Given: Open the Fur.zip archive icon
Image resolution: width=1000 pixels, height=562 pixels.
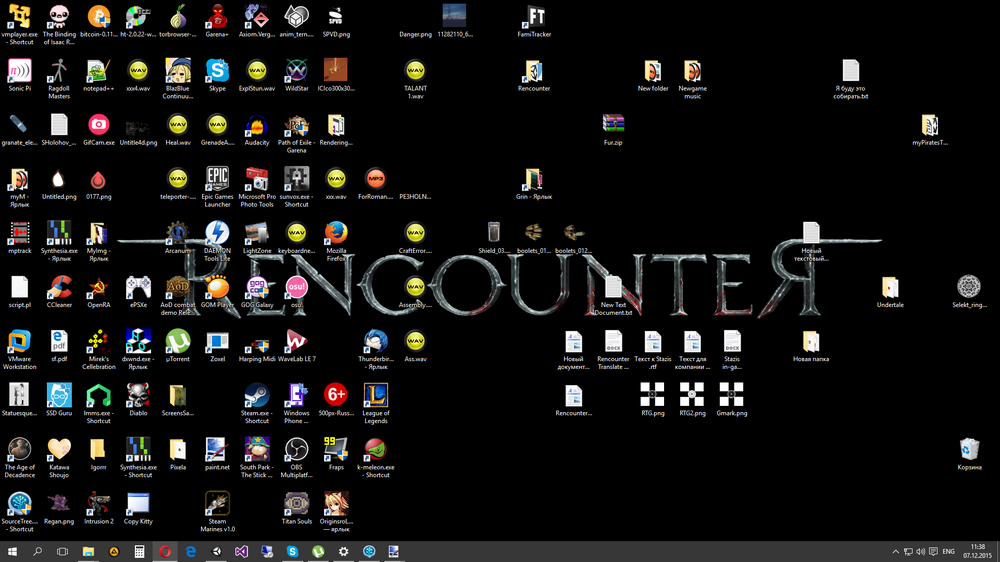Looking at the screenshot, I should 613,125.
